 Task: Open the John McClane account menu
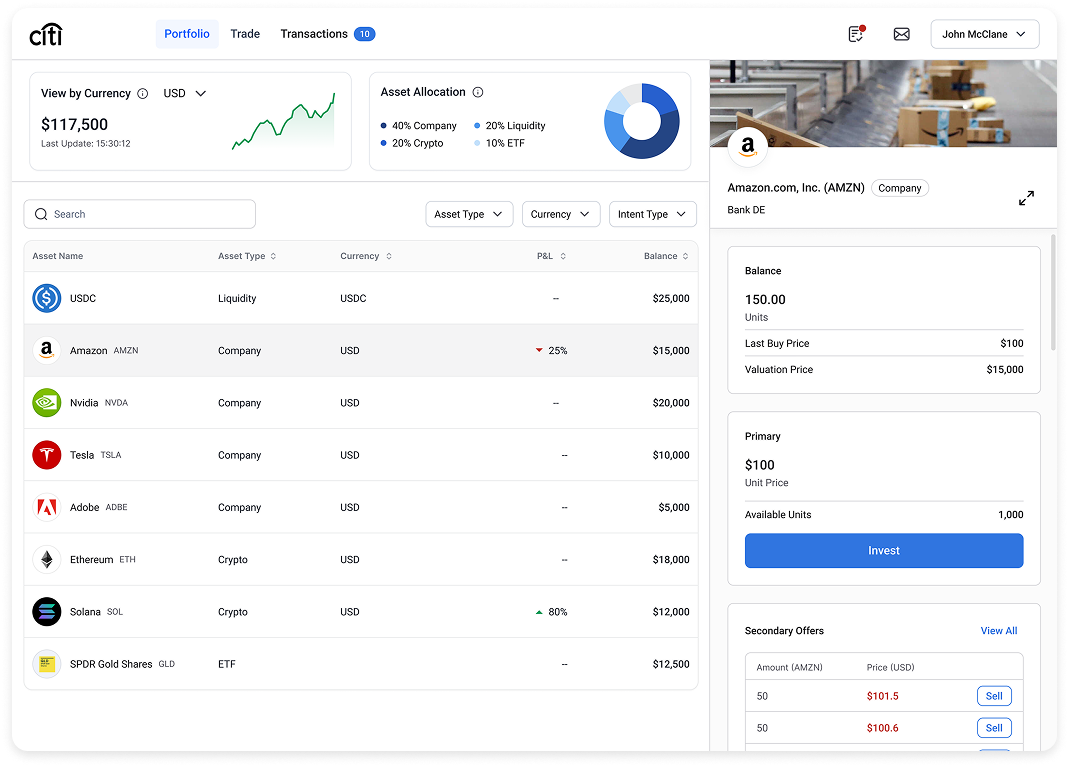[x=984, y=34]
